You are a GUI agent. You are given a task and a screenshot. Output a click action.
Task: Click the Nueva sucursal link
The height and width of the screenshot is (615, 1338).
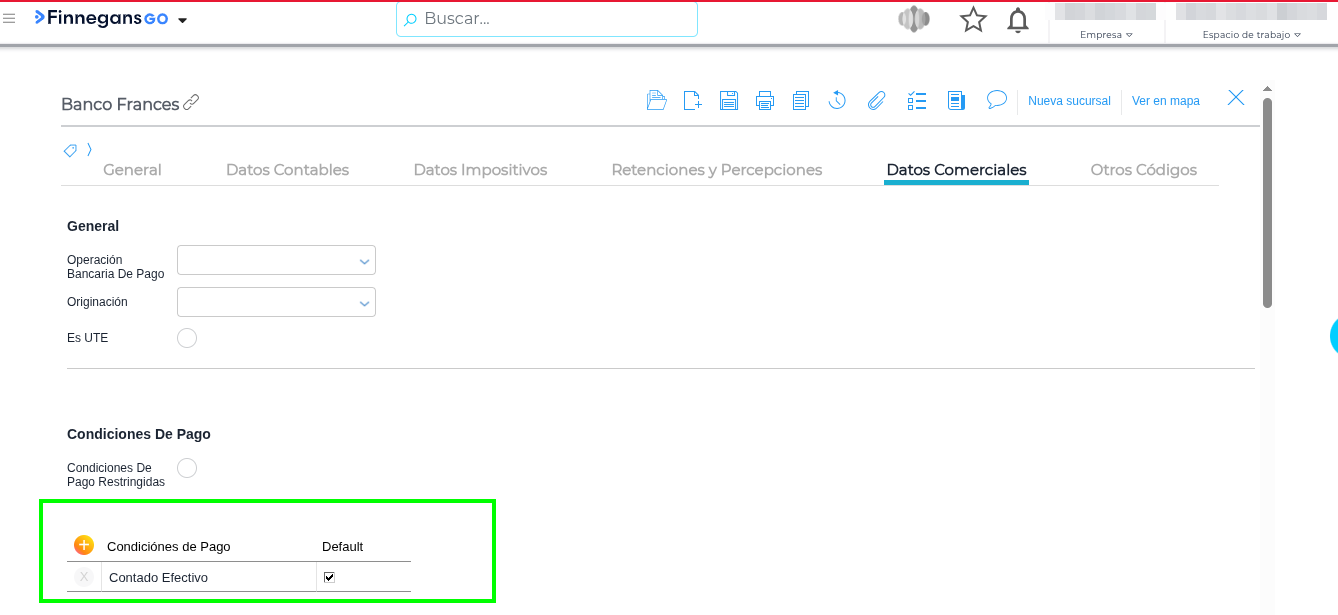click(1069, 101)
